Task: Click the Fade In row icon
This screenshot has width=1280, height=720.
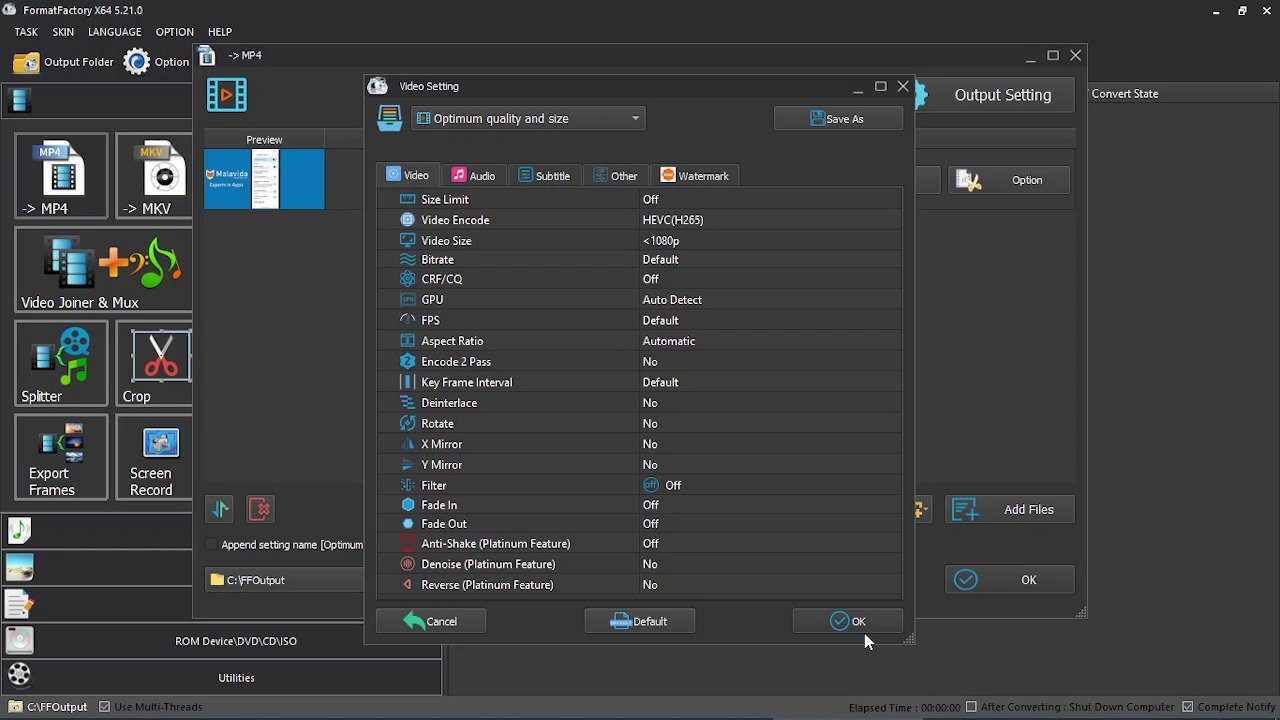Action: 407,505
